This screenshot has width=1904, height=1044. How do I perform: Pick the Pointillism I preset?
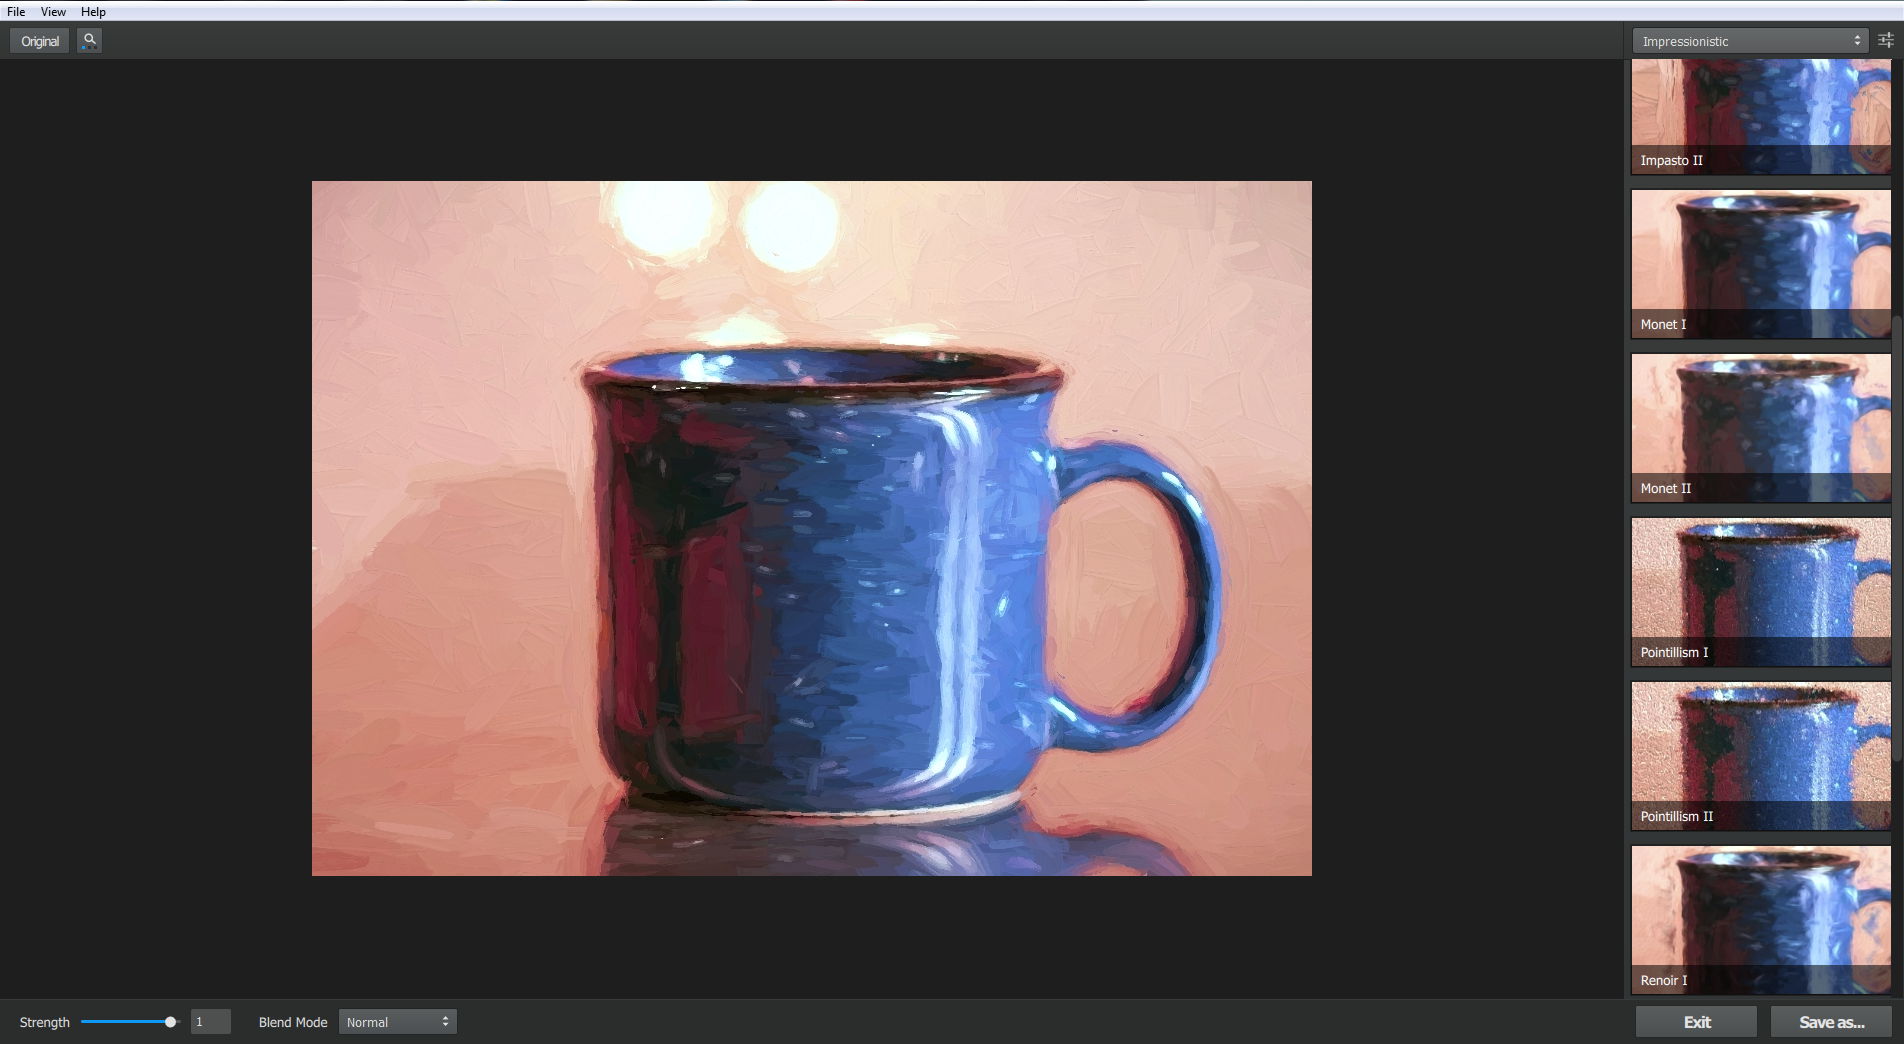click(x=1760, y=592)
